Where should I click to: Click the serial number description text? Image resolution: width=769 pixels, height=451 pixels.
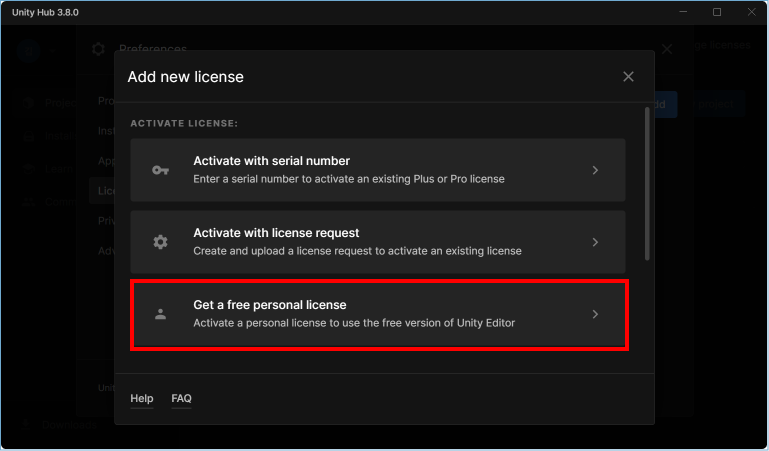point(349,179)
